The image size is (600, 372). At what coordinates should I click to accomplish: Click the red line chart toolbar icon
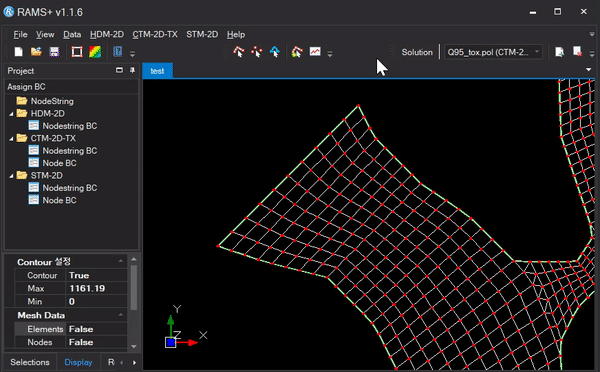pos(315,51)
